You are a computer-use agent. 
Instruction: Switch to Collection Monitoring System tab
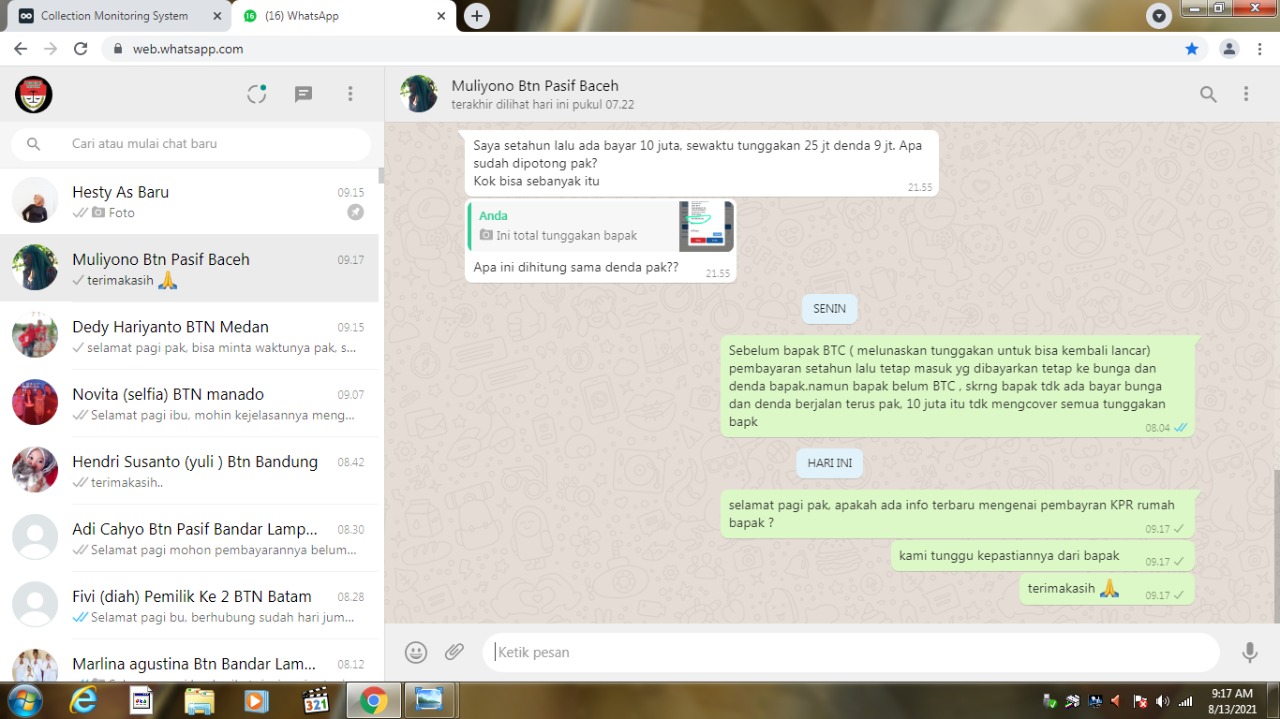[x=114, y=16]
